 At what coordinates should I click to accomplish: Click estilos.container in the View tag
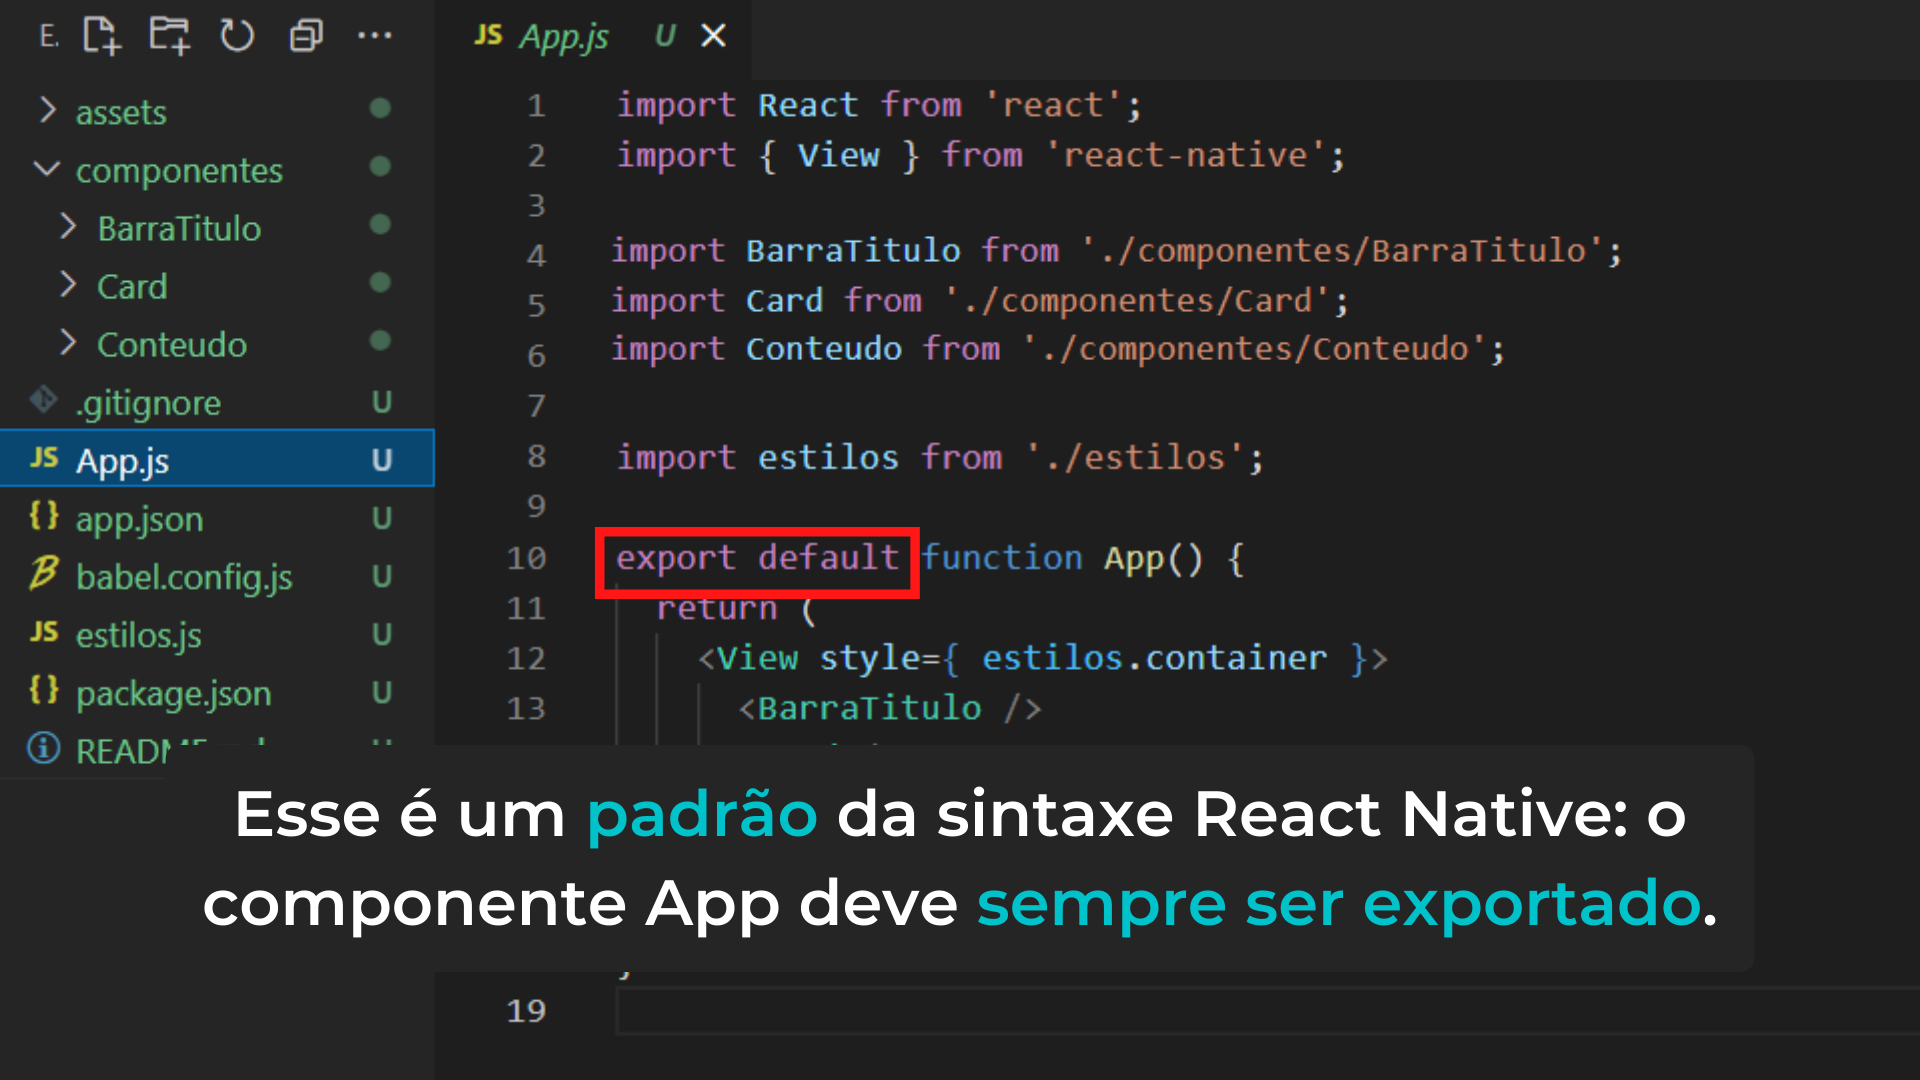click(x=1154, y=658)
